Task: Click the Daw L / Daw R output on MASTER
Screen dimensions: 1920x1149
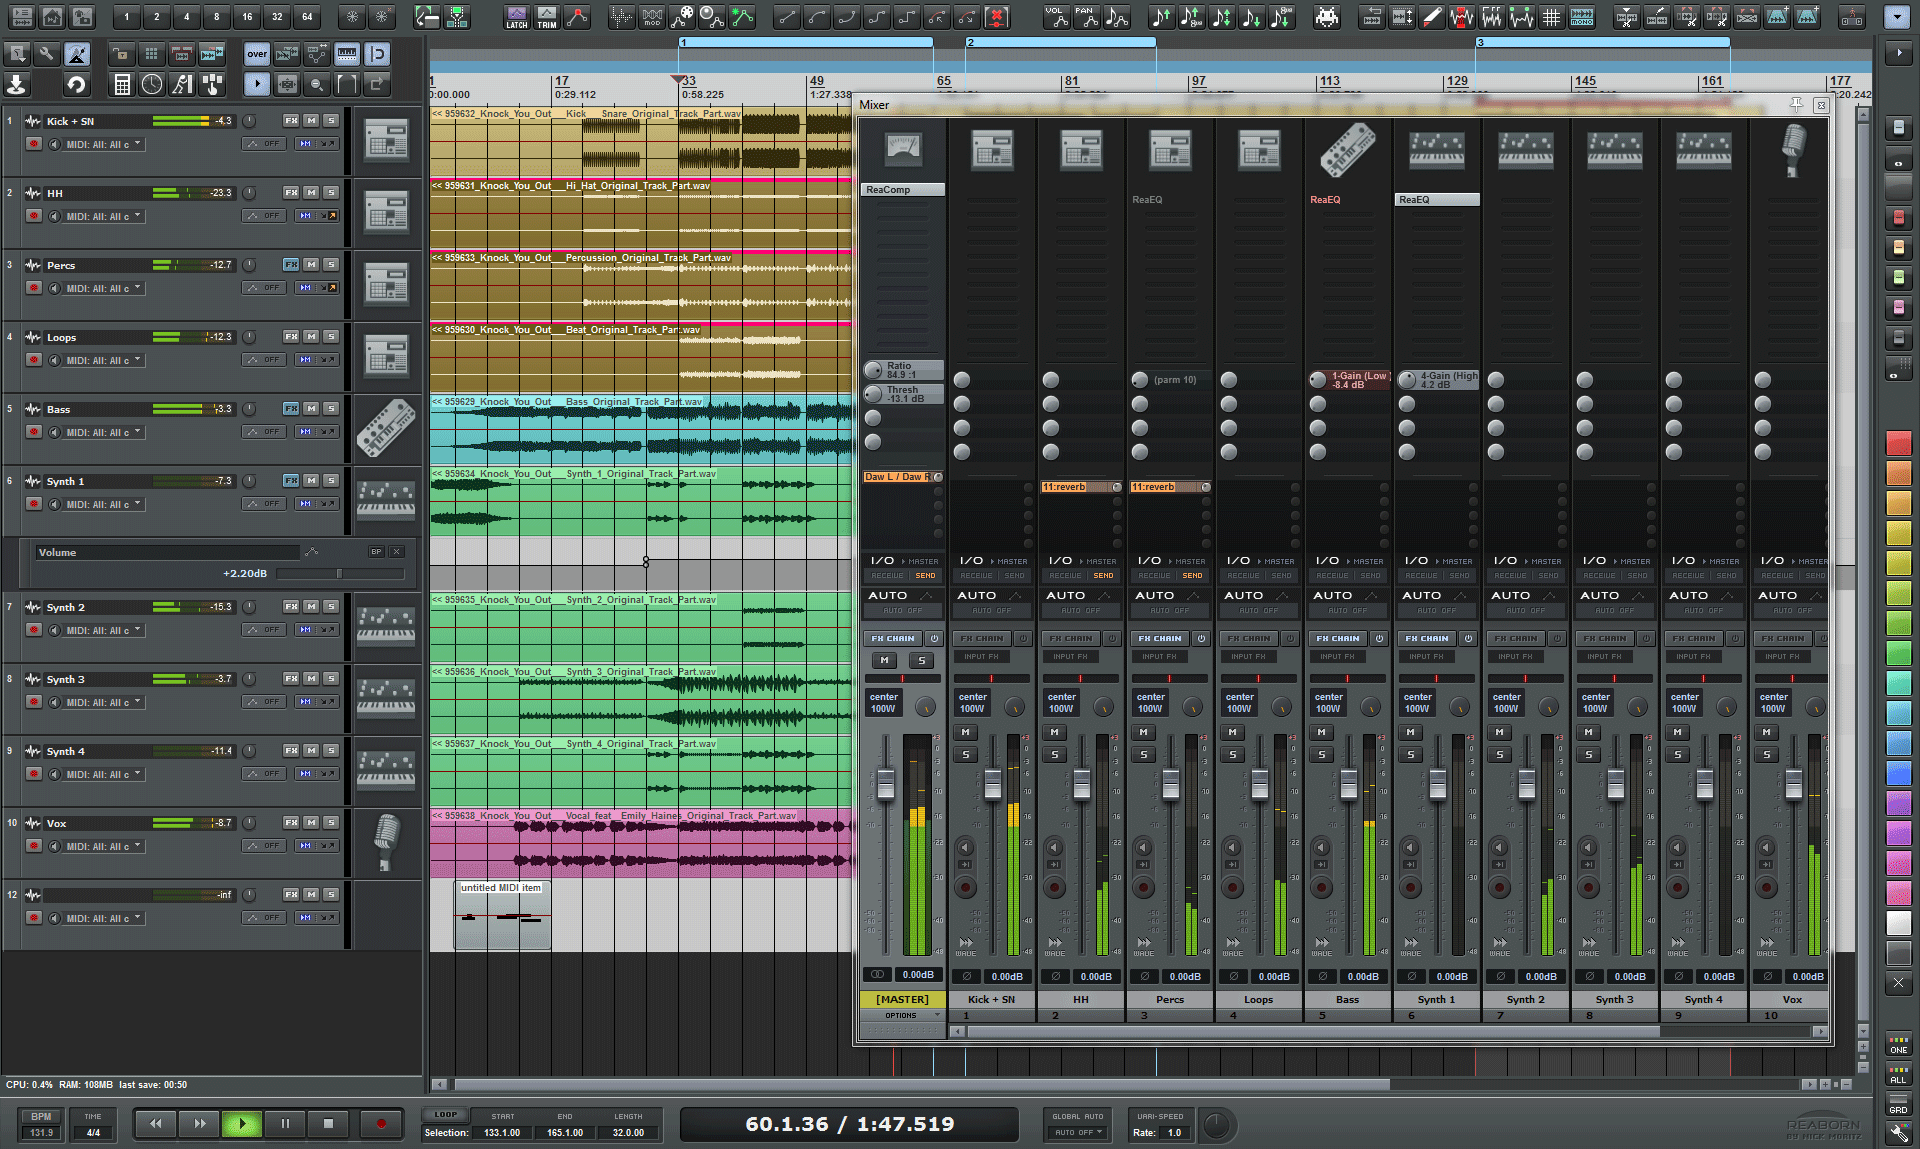Action: coord(897,477)
